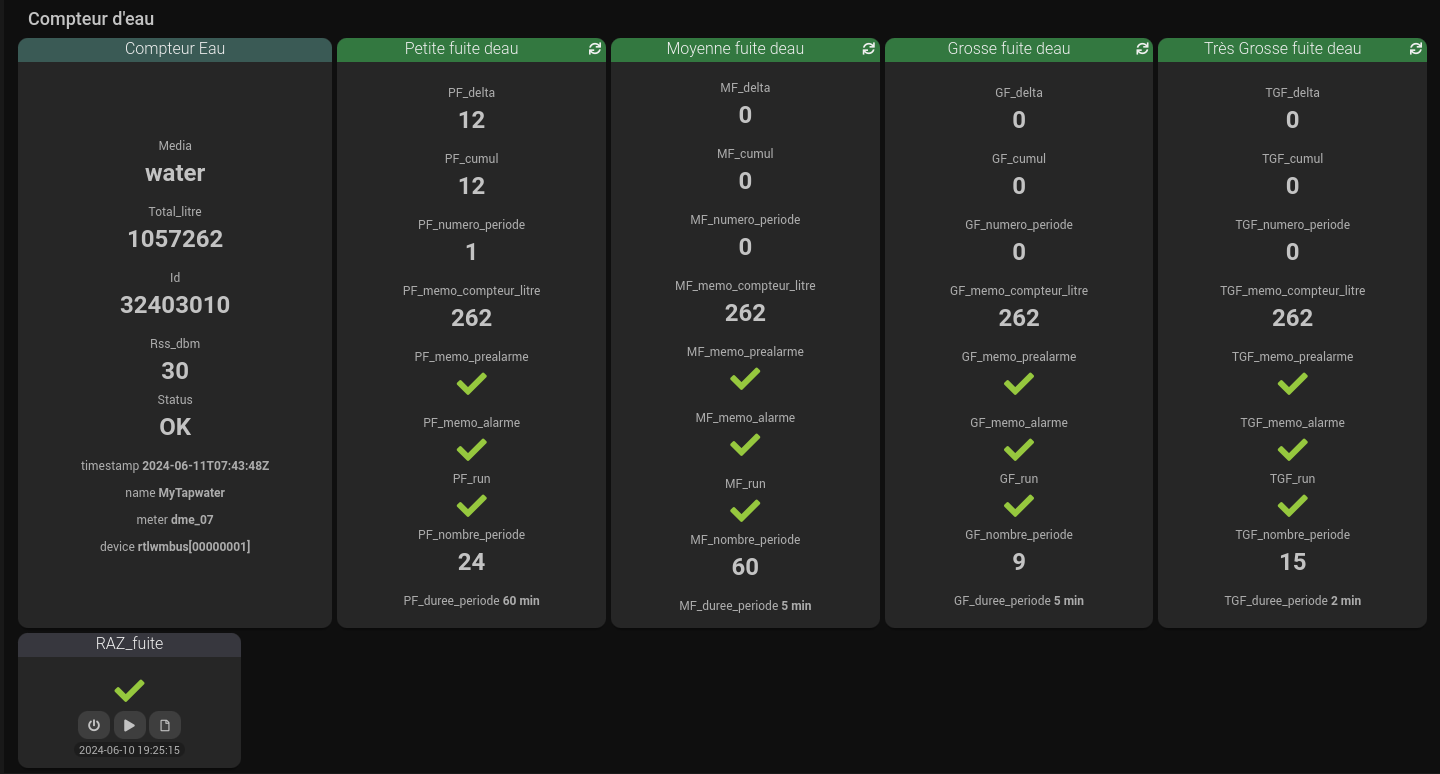Click the GF_run checkmark

1019,505
